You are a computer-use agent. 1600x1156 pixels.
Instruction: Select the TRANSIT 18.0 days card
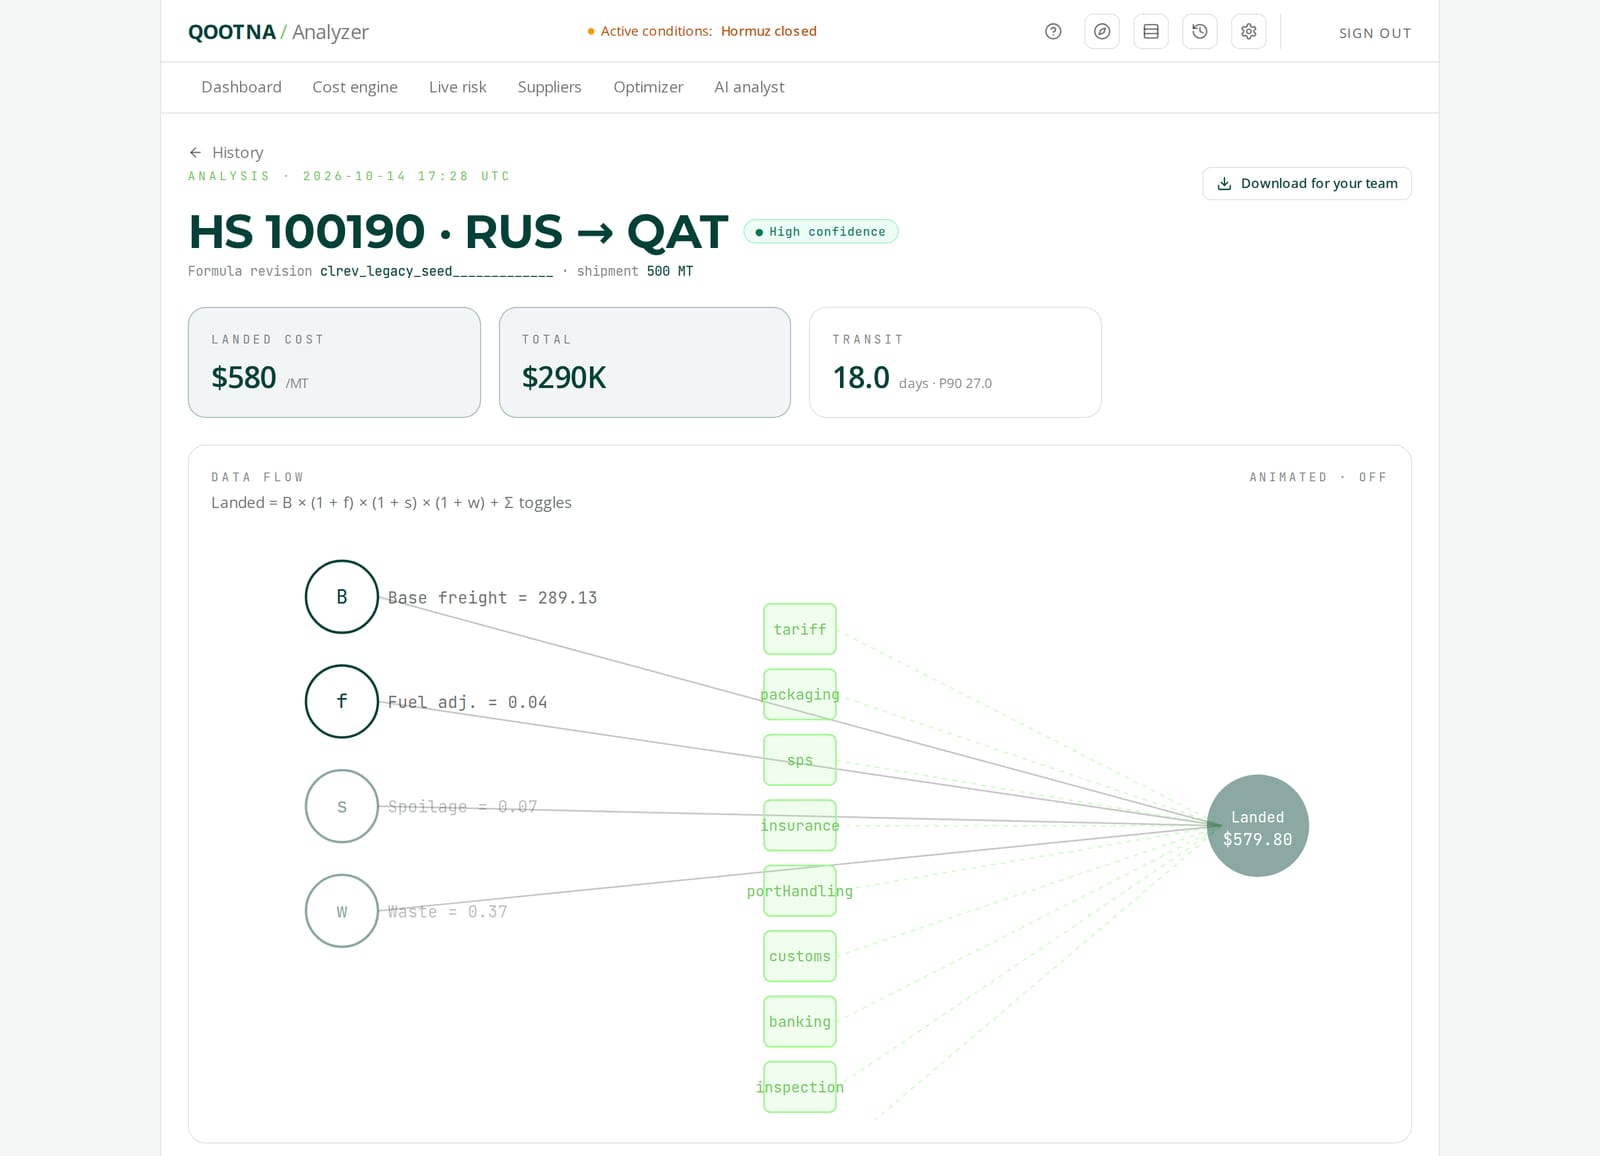pos(955,362)
